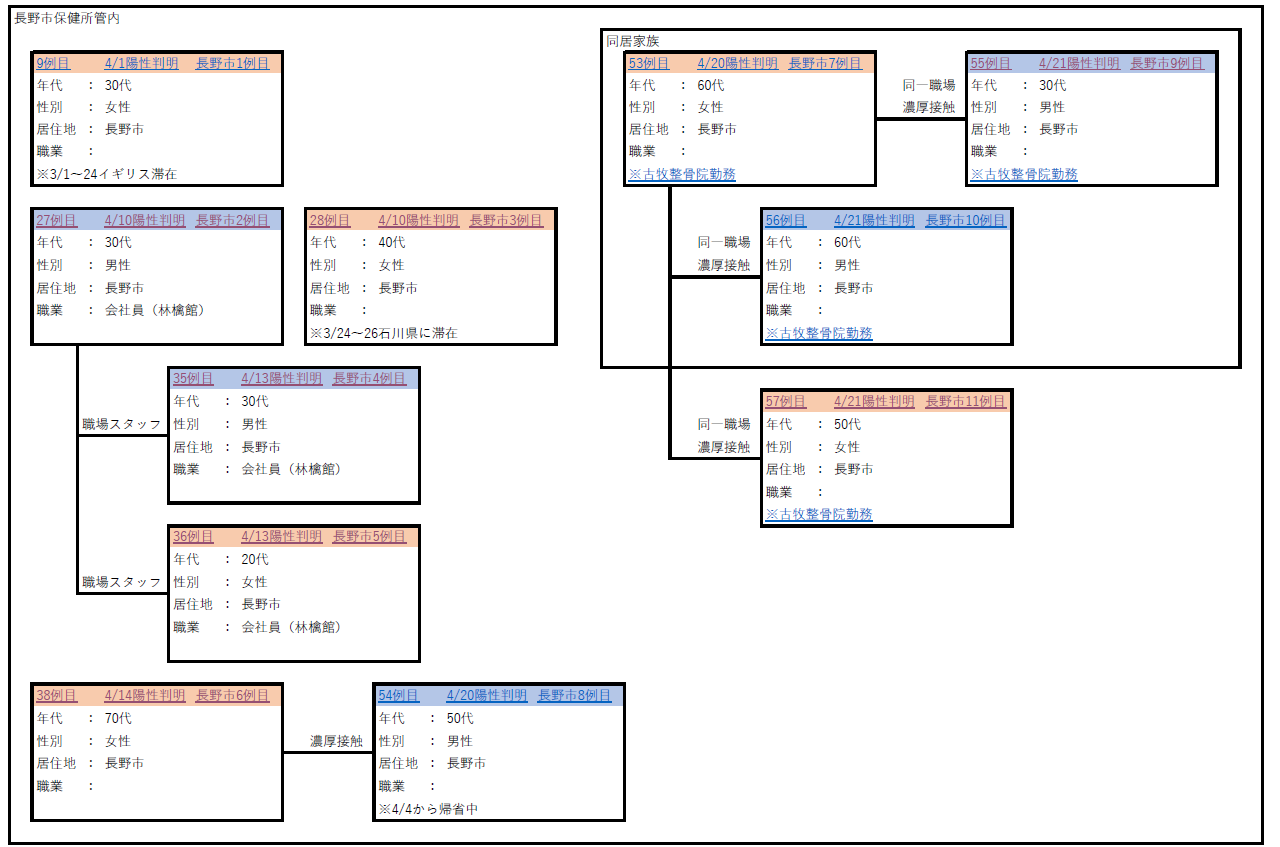This screenshot has height=847, width=1280.
Task: Click the 53例目 case link
Action: [649, 63]
